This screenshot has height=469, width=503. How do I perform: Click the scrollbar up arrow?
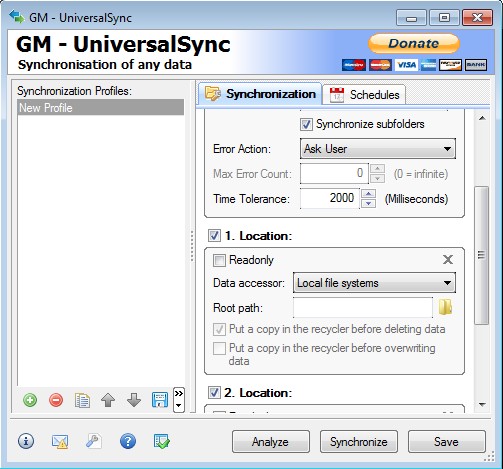pos(482,118)
